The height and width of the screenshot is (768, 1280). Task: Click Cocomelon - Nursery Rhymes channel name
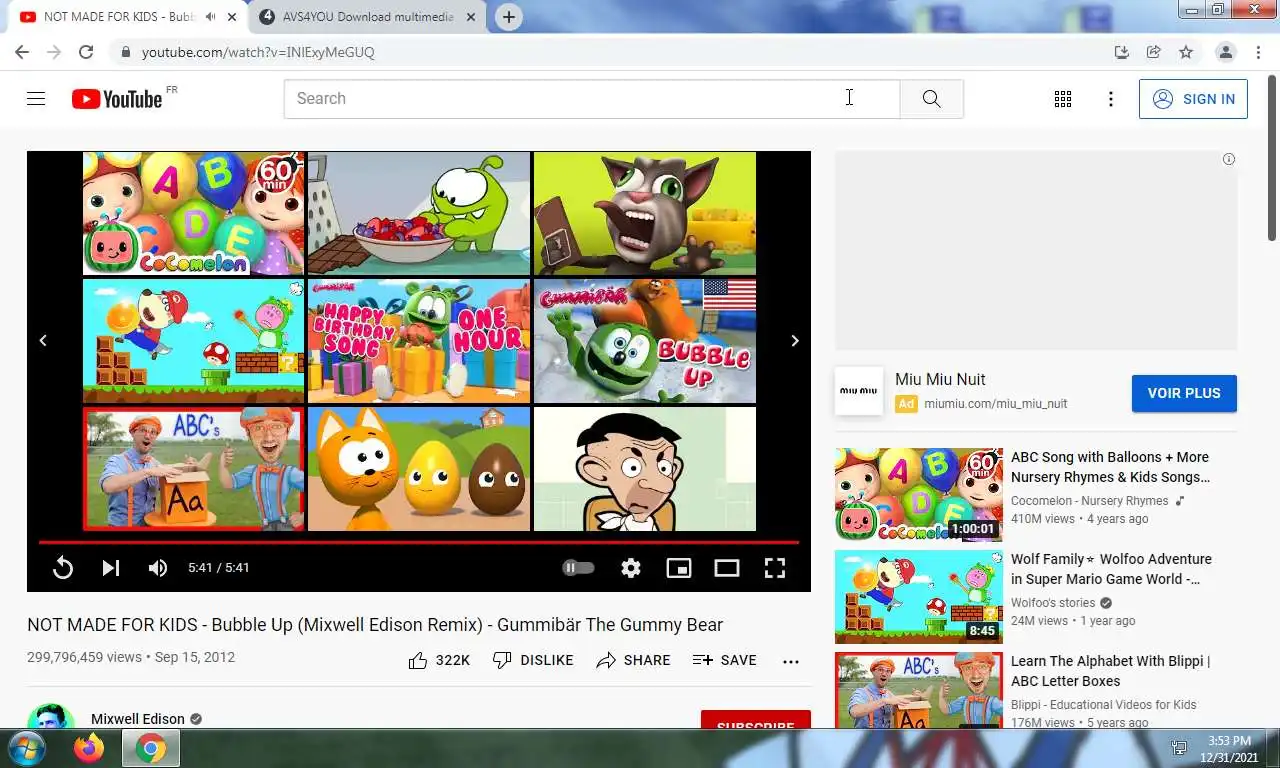pos(1089,501)
